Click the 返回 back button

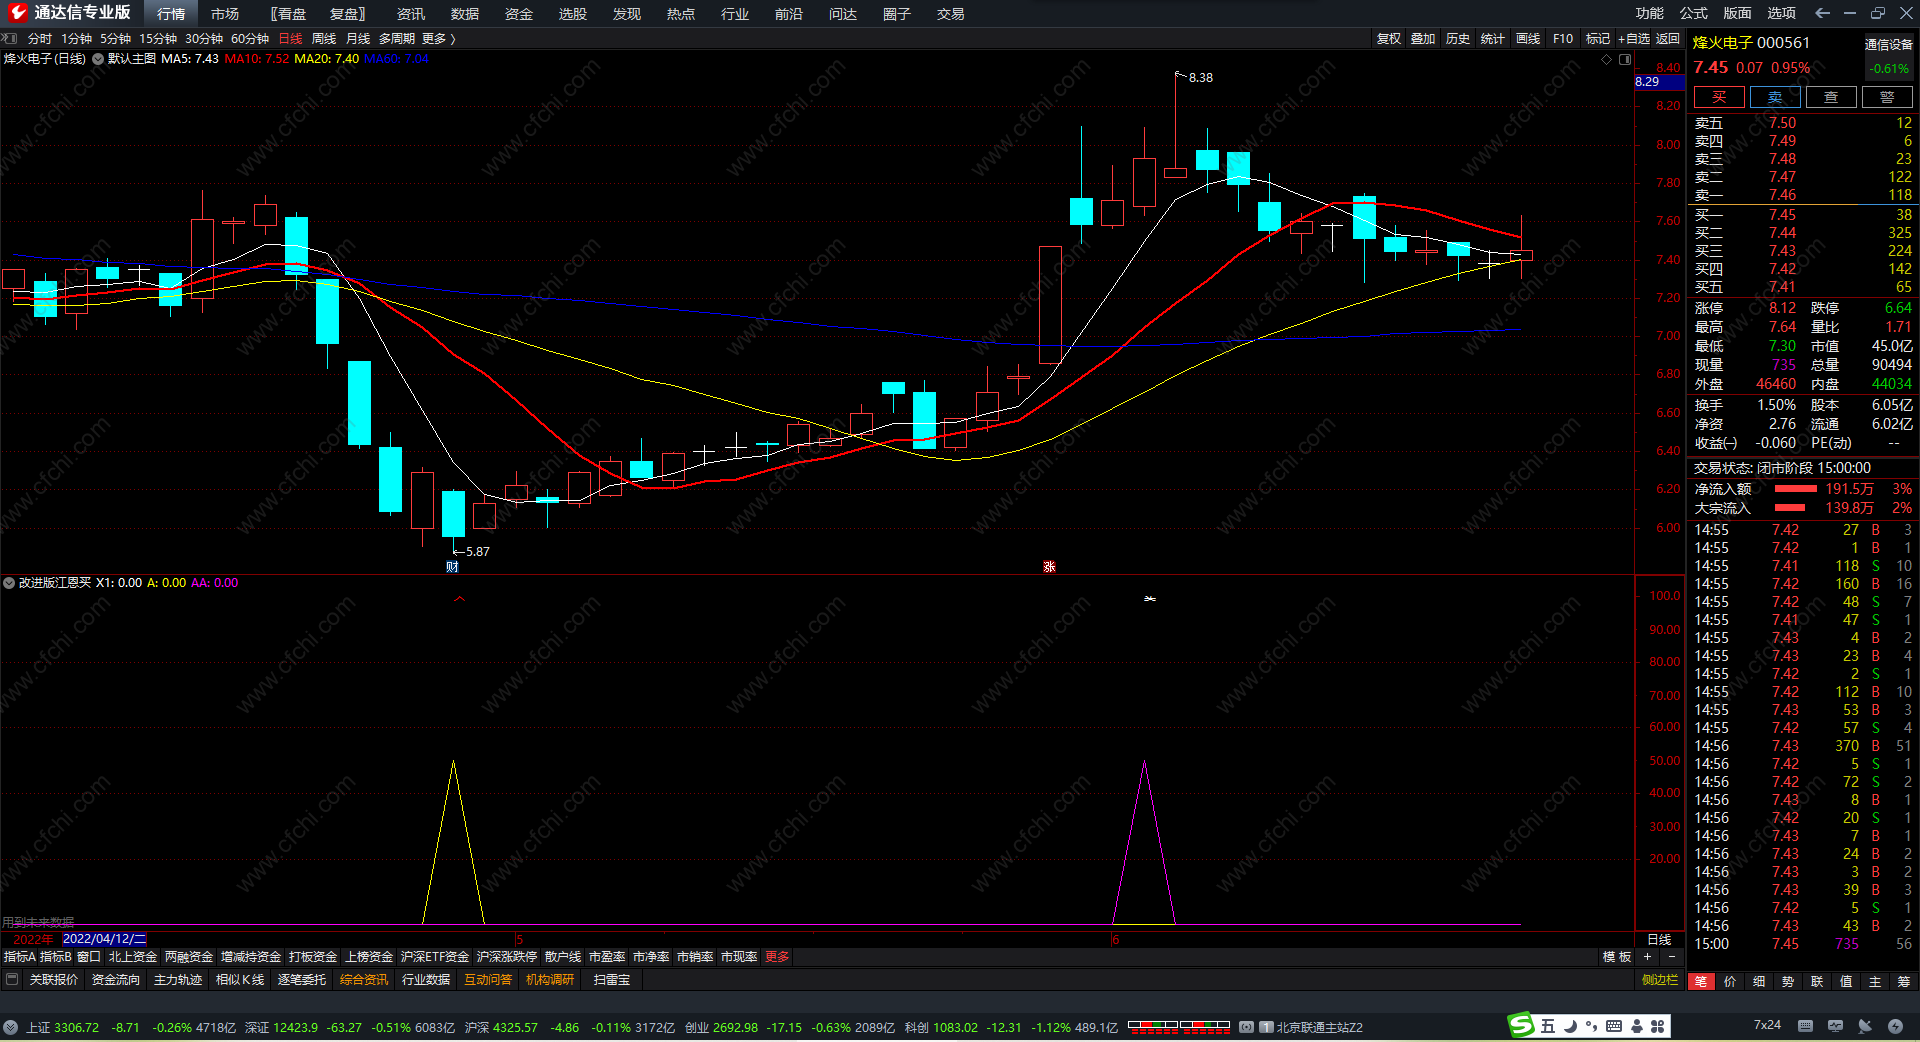(1668, 39)
